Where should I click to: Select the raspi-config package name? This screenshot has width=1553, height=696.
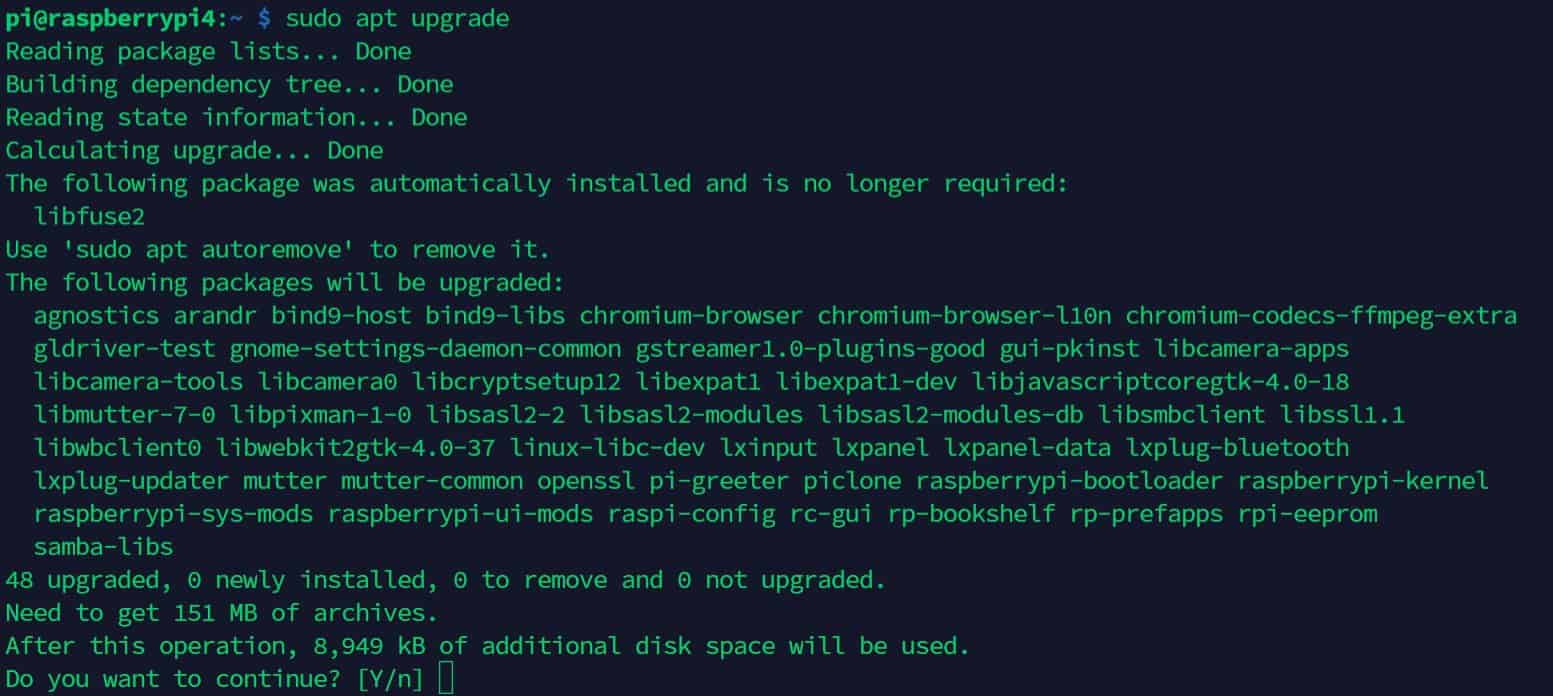[697, 513]
